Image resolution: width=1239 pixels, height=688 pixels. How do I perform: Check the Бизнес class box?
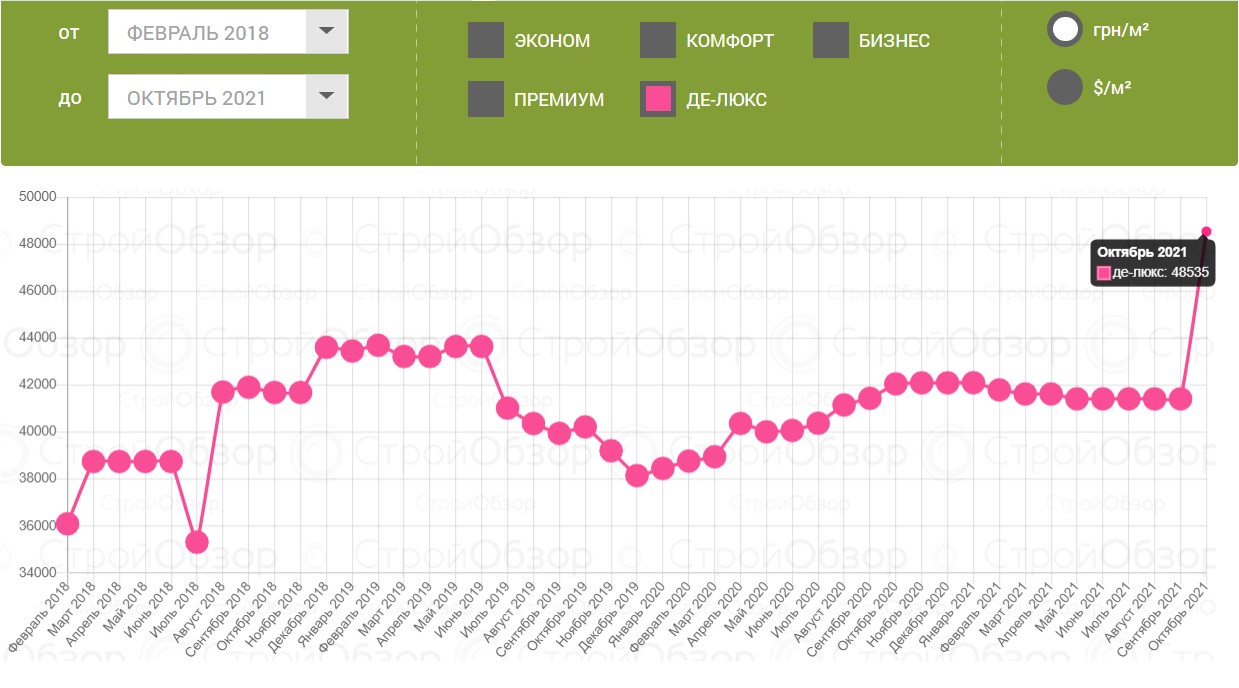(x=831, y=41)
